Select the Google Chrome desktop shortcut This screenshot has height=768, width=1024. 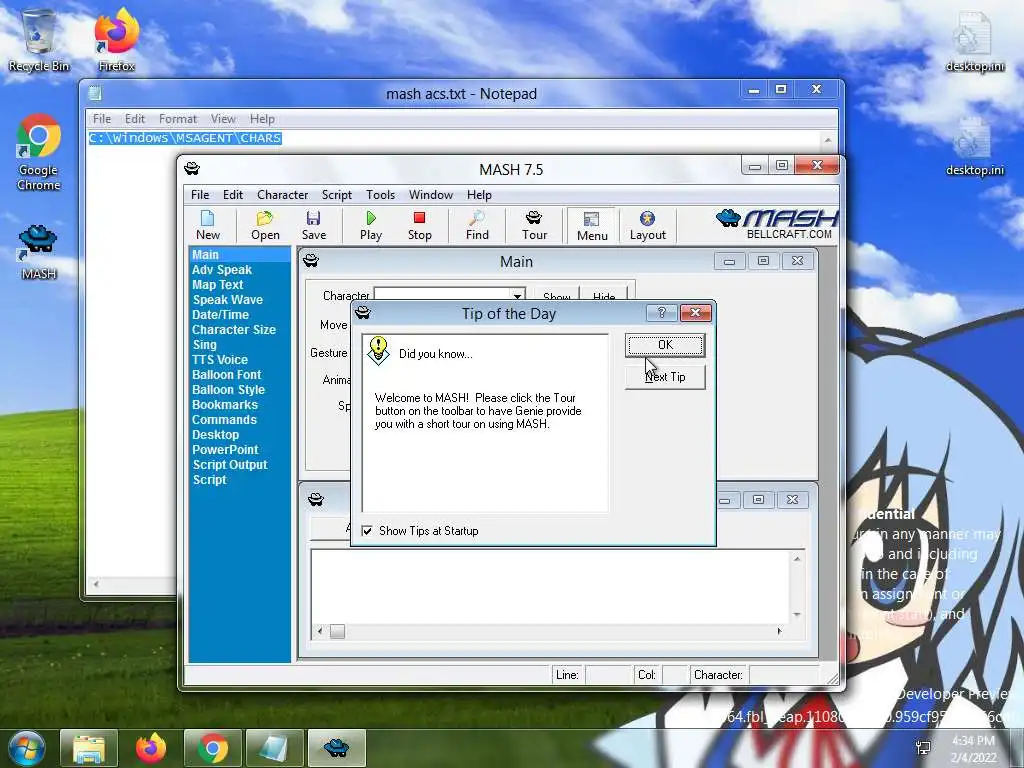click(x=39, y=152)
